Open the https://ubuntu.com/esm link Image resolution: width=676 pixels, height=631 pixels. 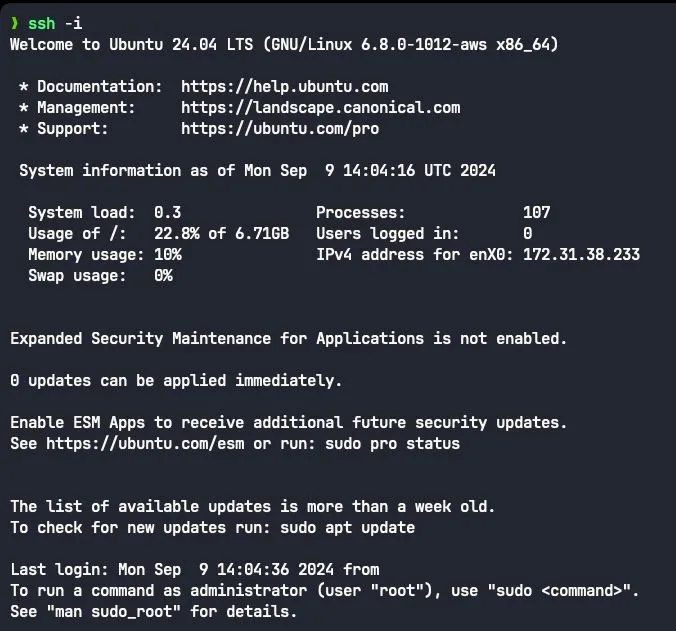(145, 444)
